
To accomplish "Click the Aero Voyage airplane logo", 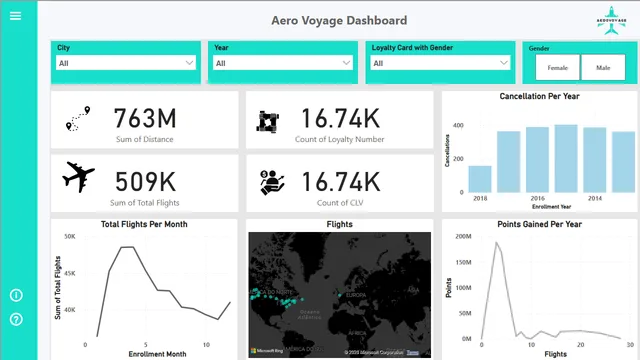I will (611, 20).
